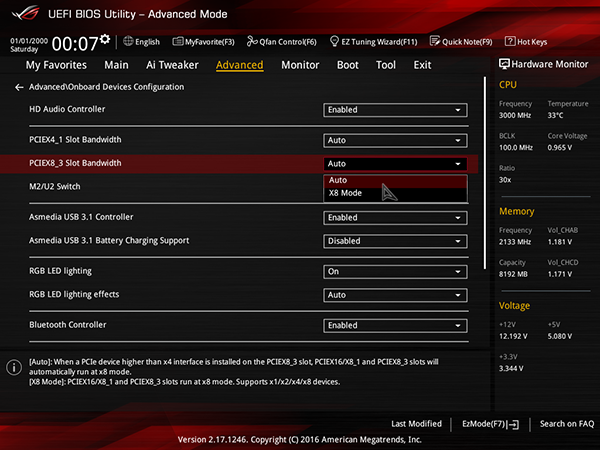Click the Hardware Monitor display icon
The image size is (600, 450).
click(504, 64)
